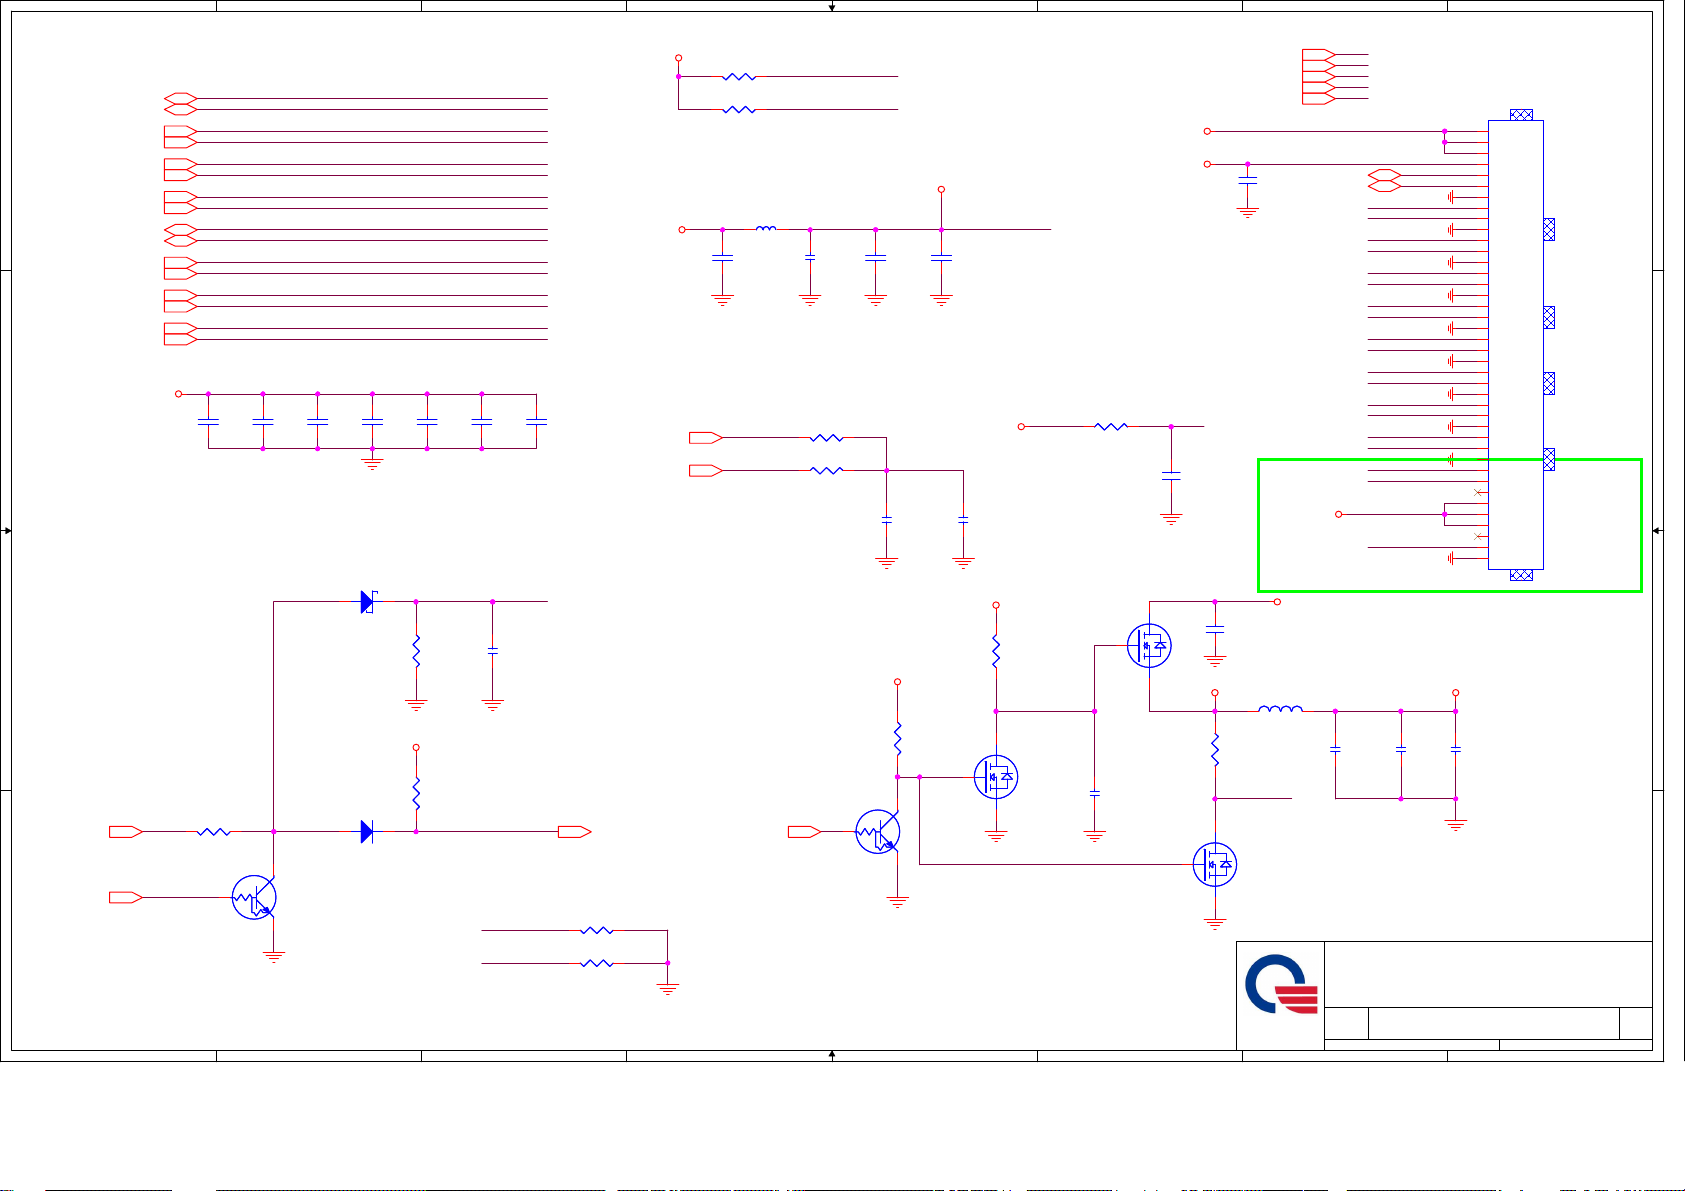Select the hatched mounting pad below the connector

coord(1521,575)
